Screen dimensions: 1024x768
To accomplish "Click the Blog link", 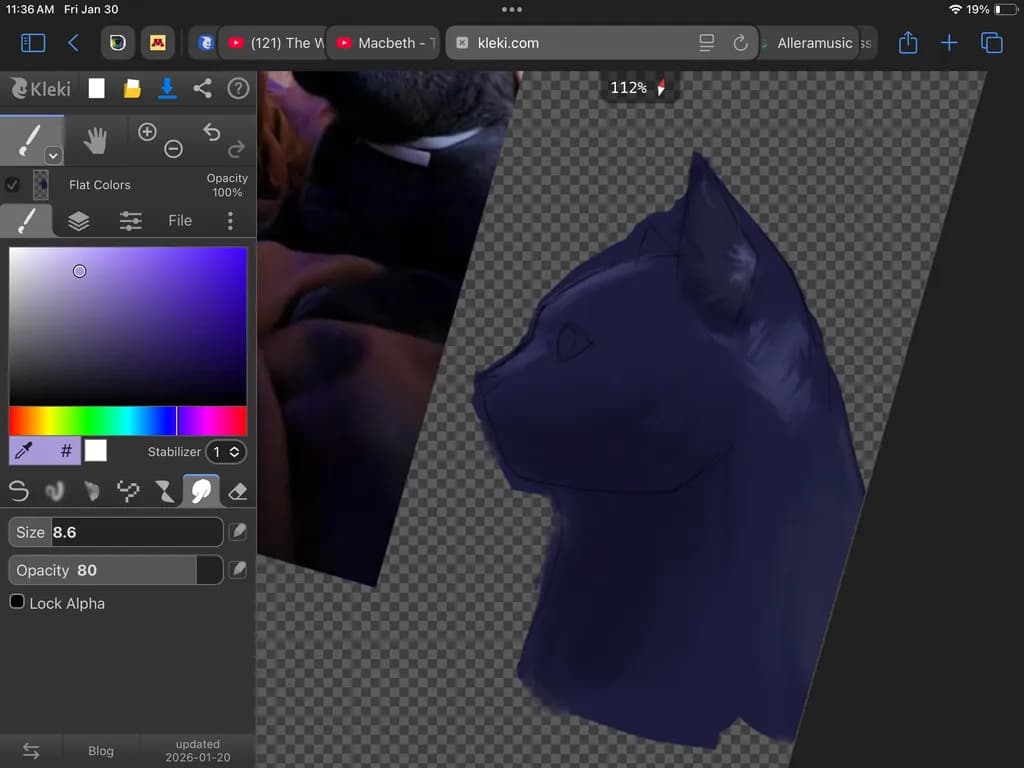I will [101, 751].
